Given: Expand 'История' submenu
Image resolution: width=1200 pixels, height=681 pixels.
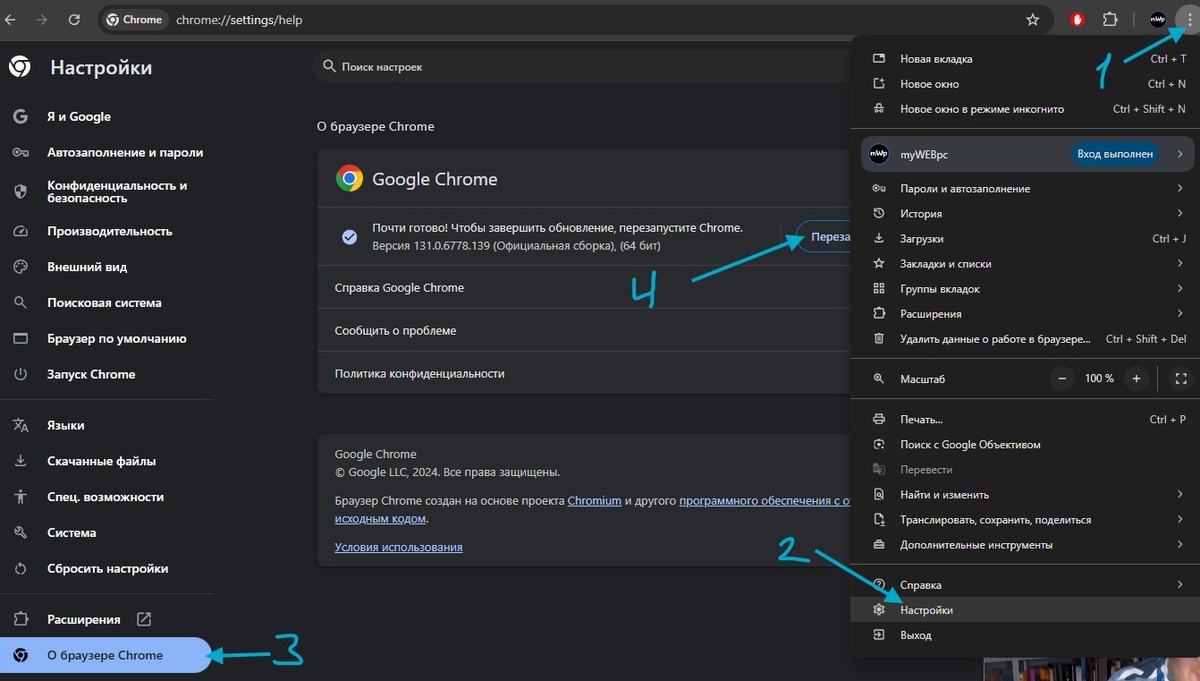Looking at the screenshot, I should pos(1023,214).
